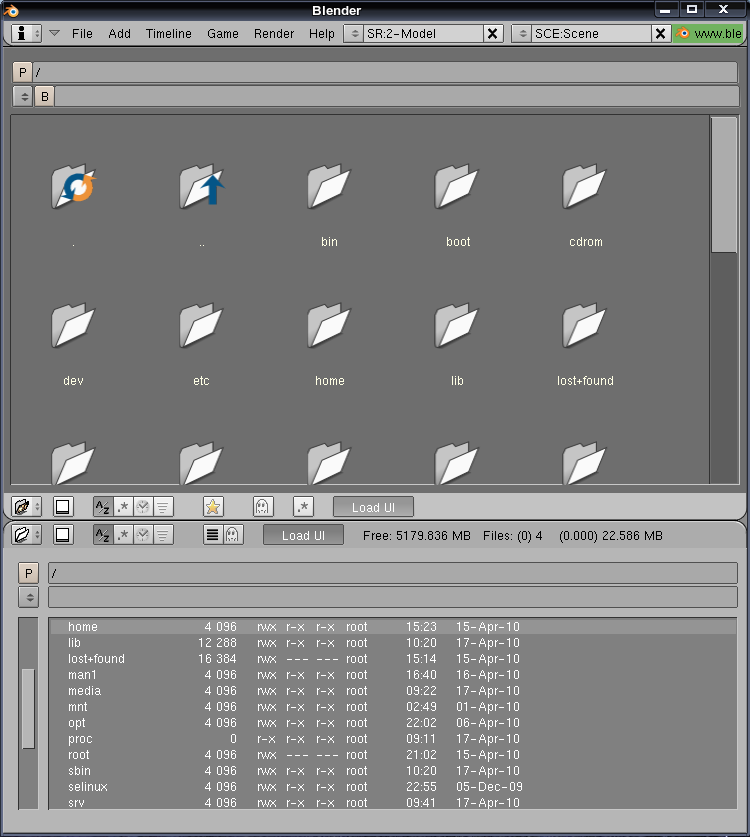The width and height of the screenshot is (750, 837).
Task: Open the SCE:Scene selector arrows
Action: coord(522,34)
